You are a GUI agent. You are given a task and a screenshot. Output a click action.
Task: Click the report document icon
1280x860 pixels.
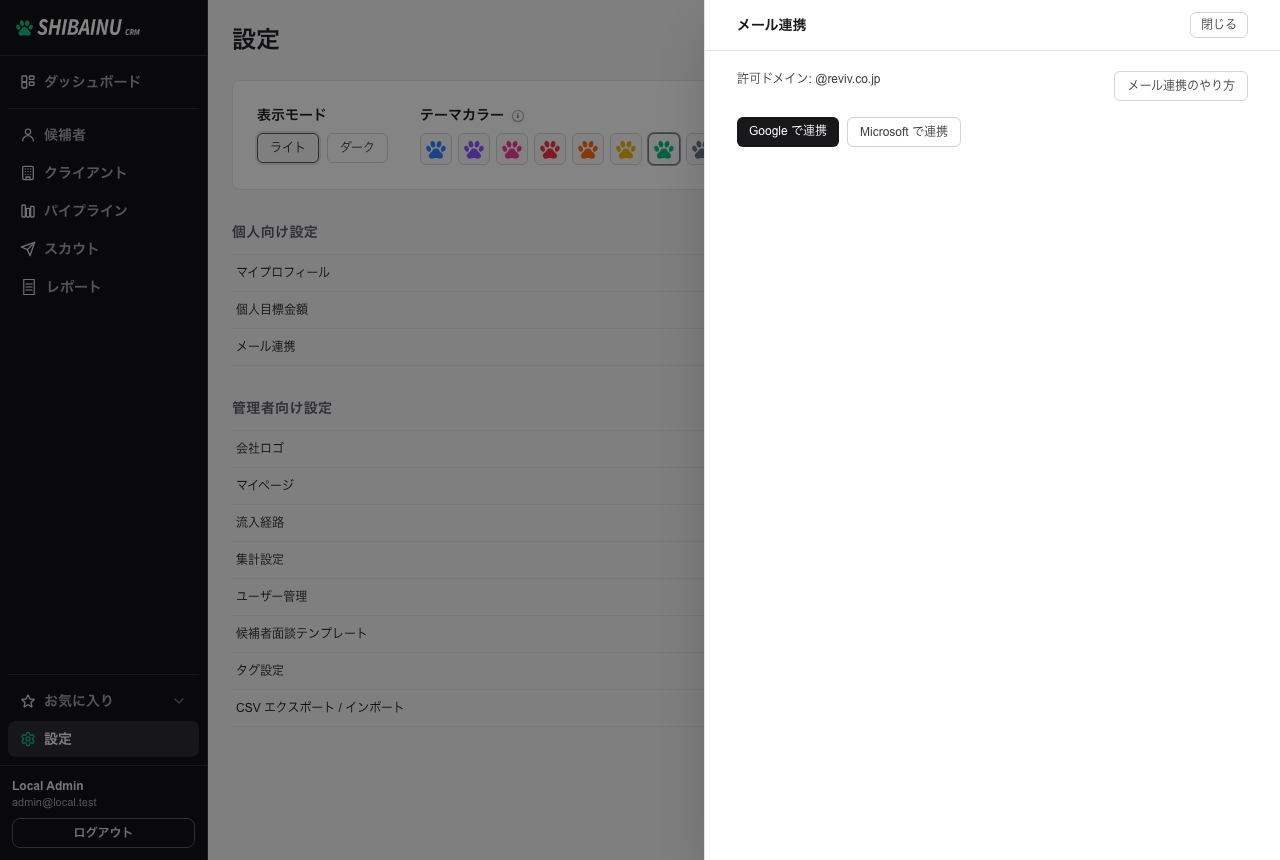point(29,287)
